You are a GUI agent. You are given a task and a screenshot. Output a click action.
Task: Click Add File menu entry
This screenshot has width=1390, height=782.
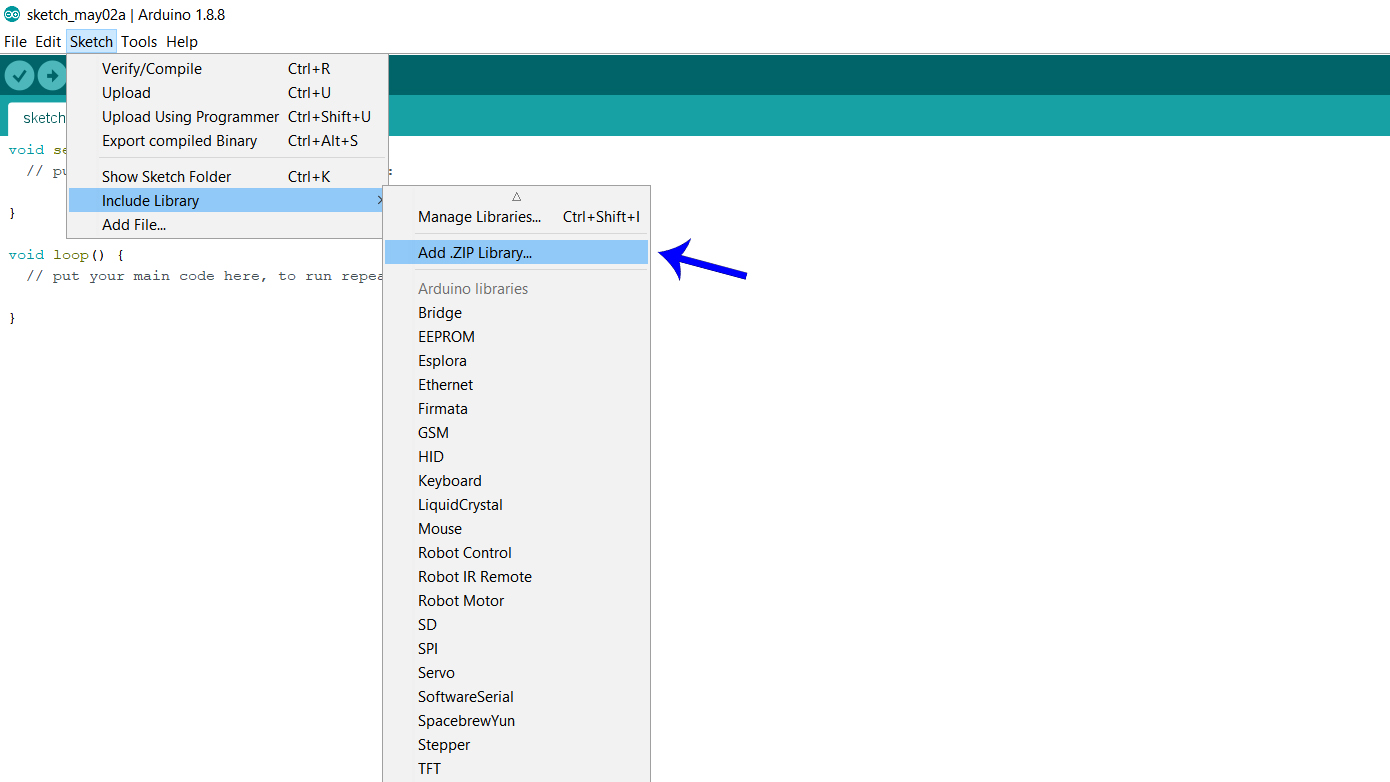(x=134, y=225)
